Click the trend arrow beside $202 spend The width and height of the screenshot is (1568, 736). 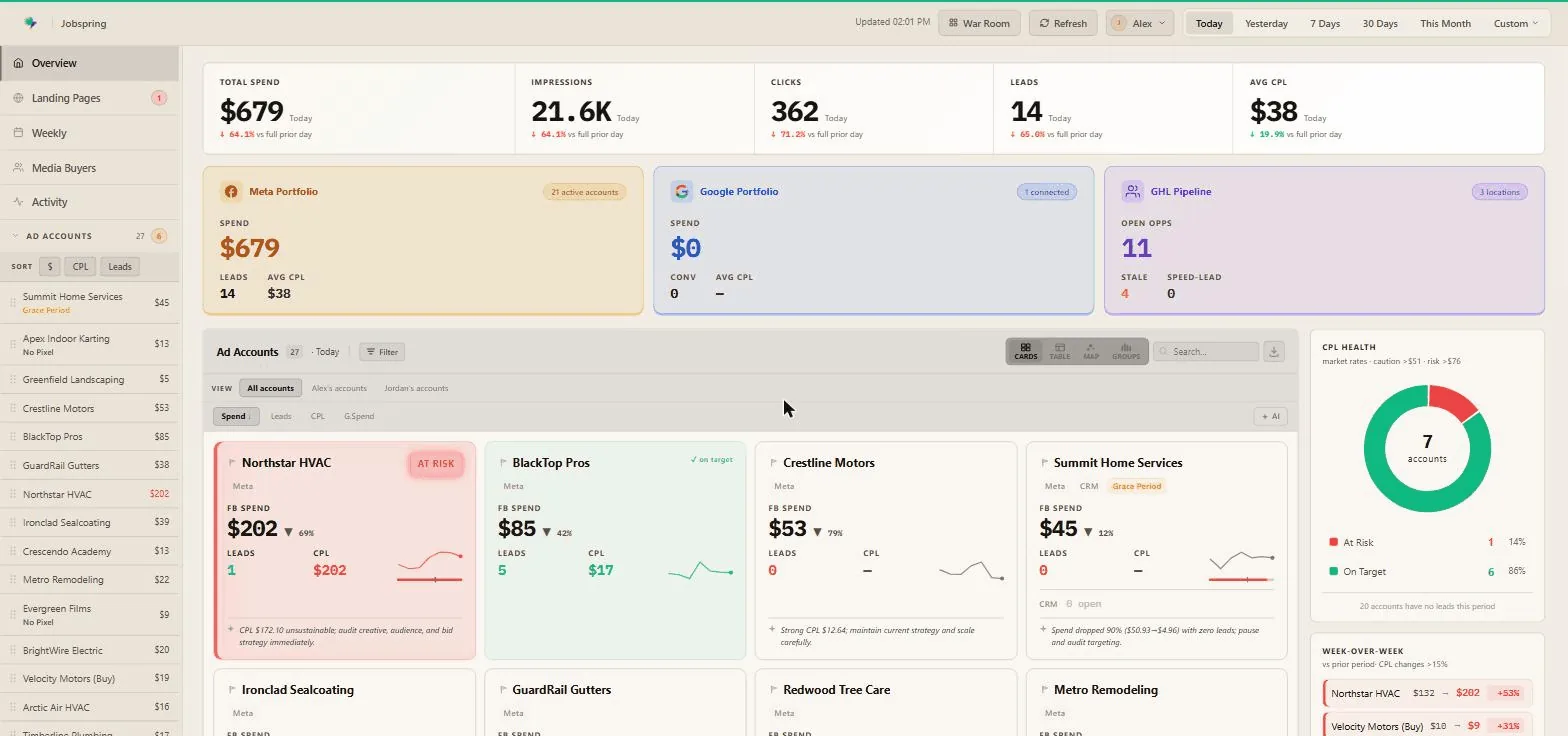(289, 532)
